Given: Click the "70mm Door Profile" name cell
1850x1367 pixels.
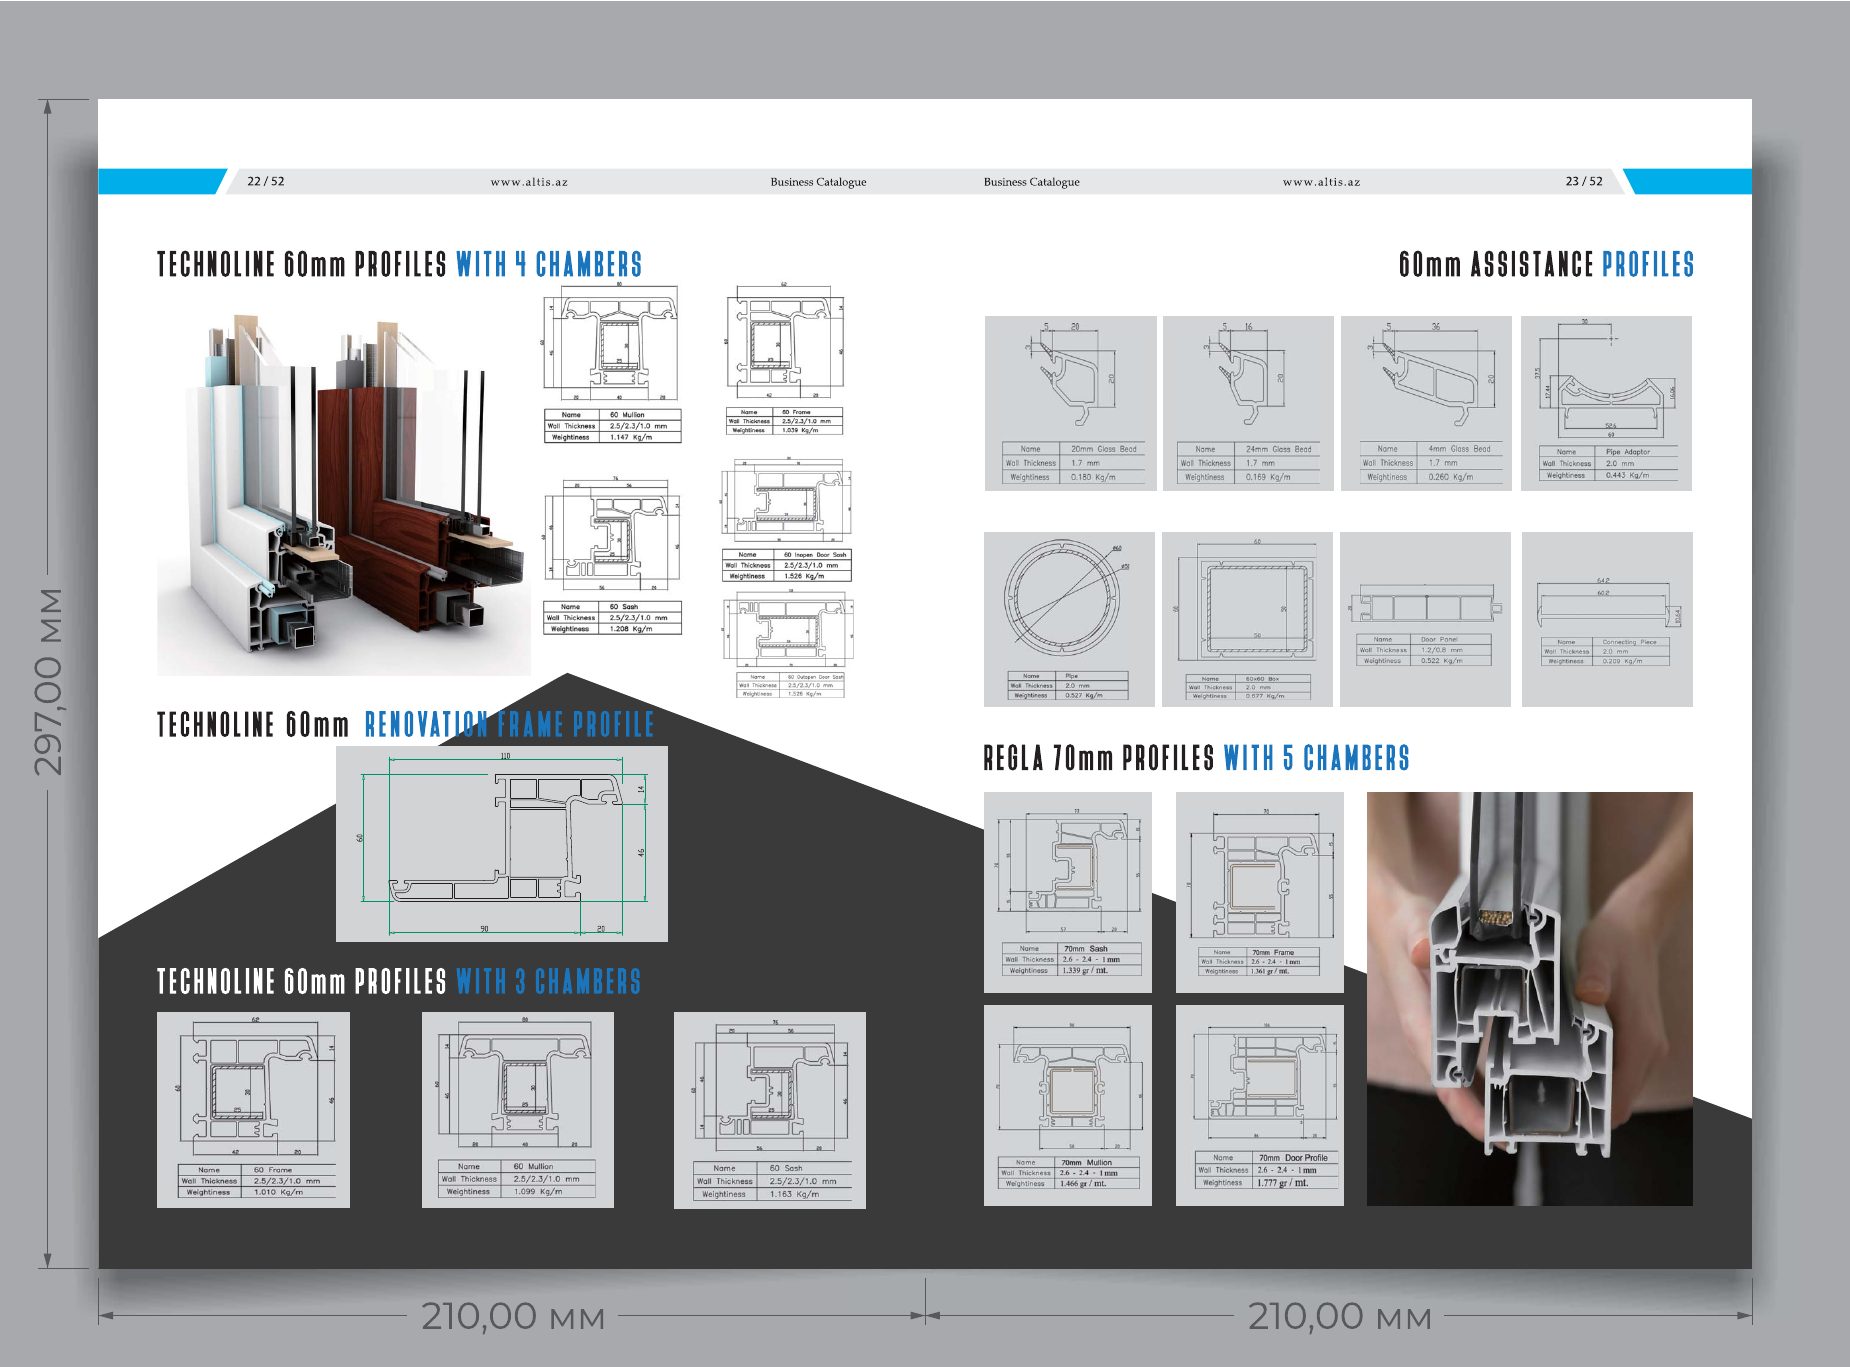Looking at the screenshot, I should click(1293, 1157).
